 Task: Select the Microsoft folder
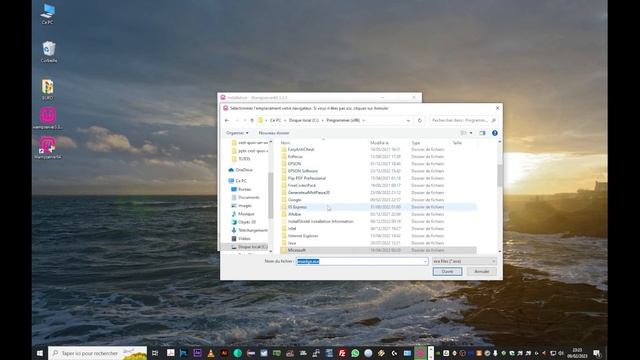click(297, 250)
